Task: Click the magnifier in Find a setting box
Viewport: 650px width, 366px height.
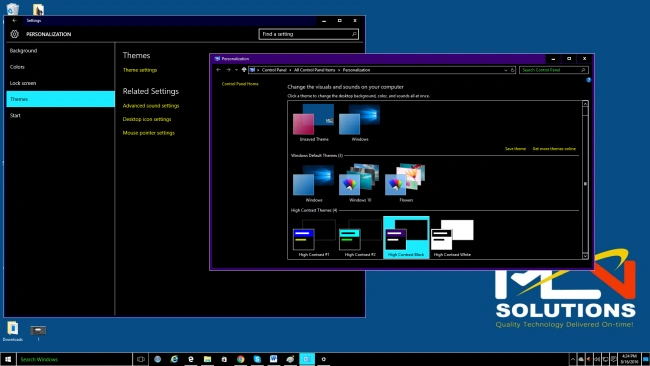Action: pyautogui.click(x=354, y=34)
